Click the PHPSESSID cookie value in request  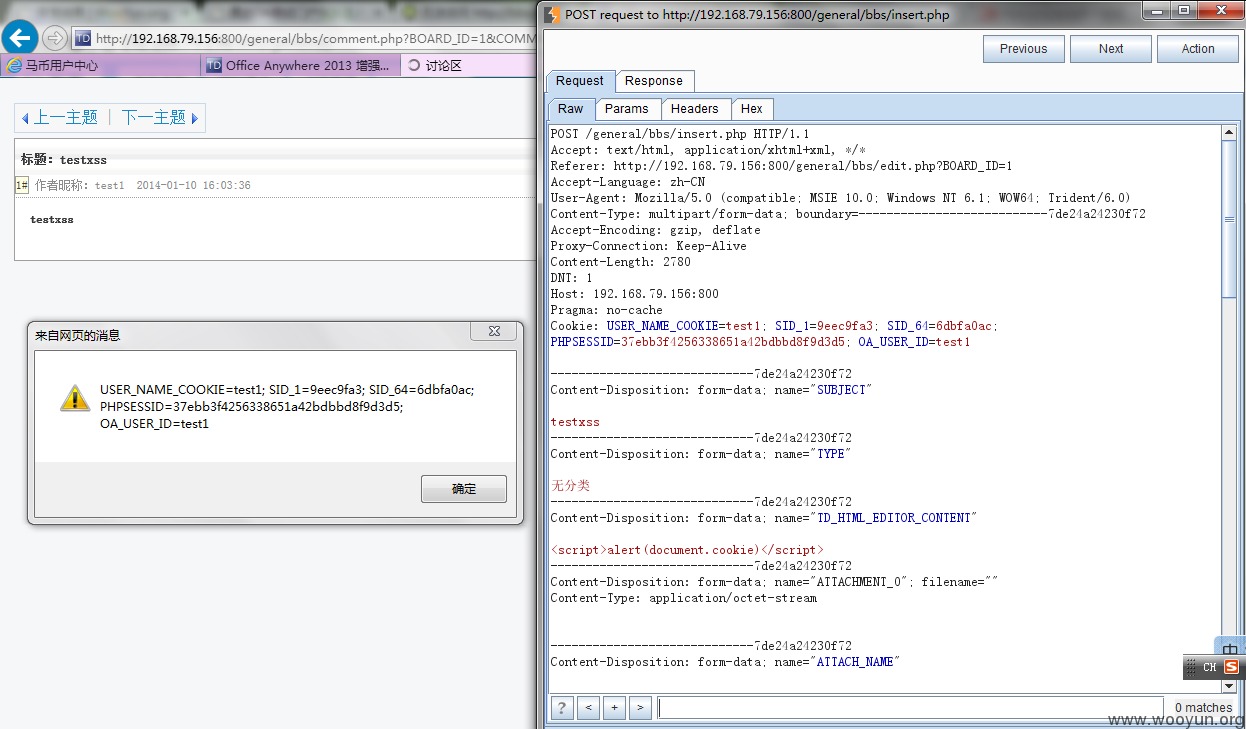click(x=734, y=342)
